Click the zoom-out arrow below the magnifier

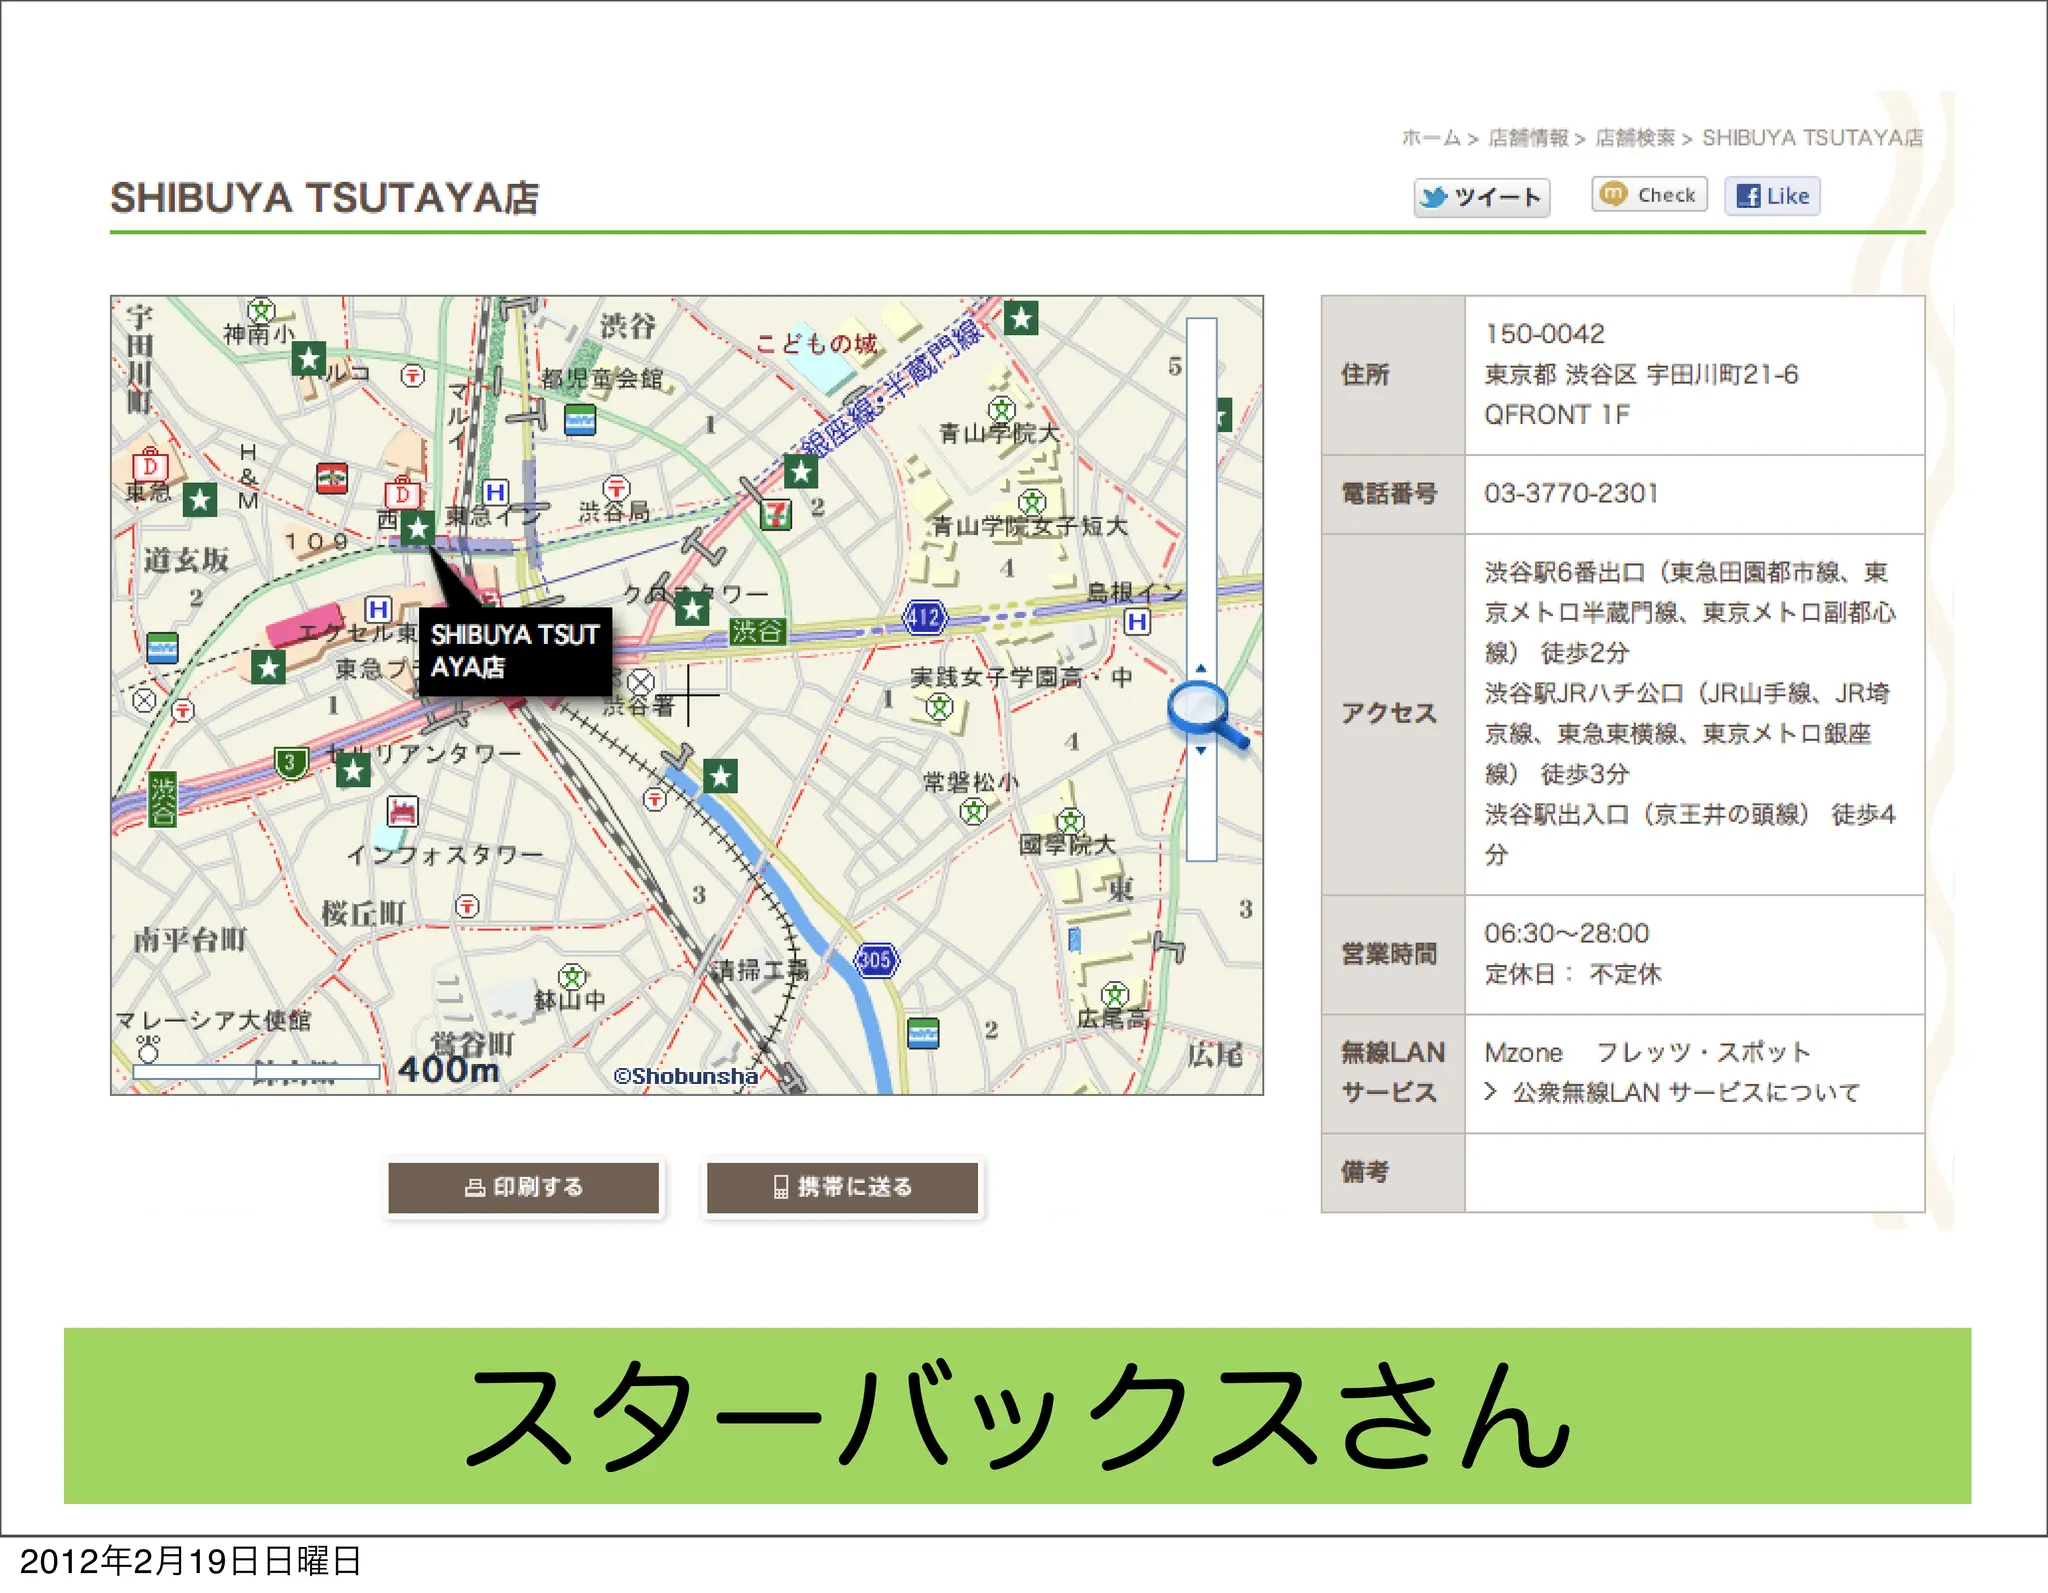1201,750
